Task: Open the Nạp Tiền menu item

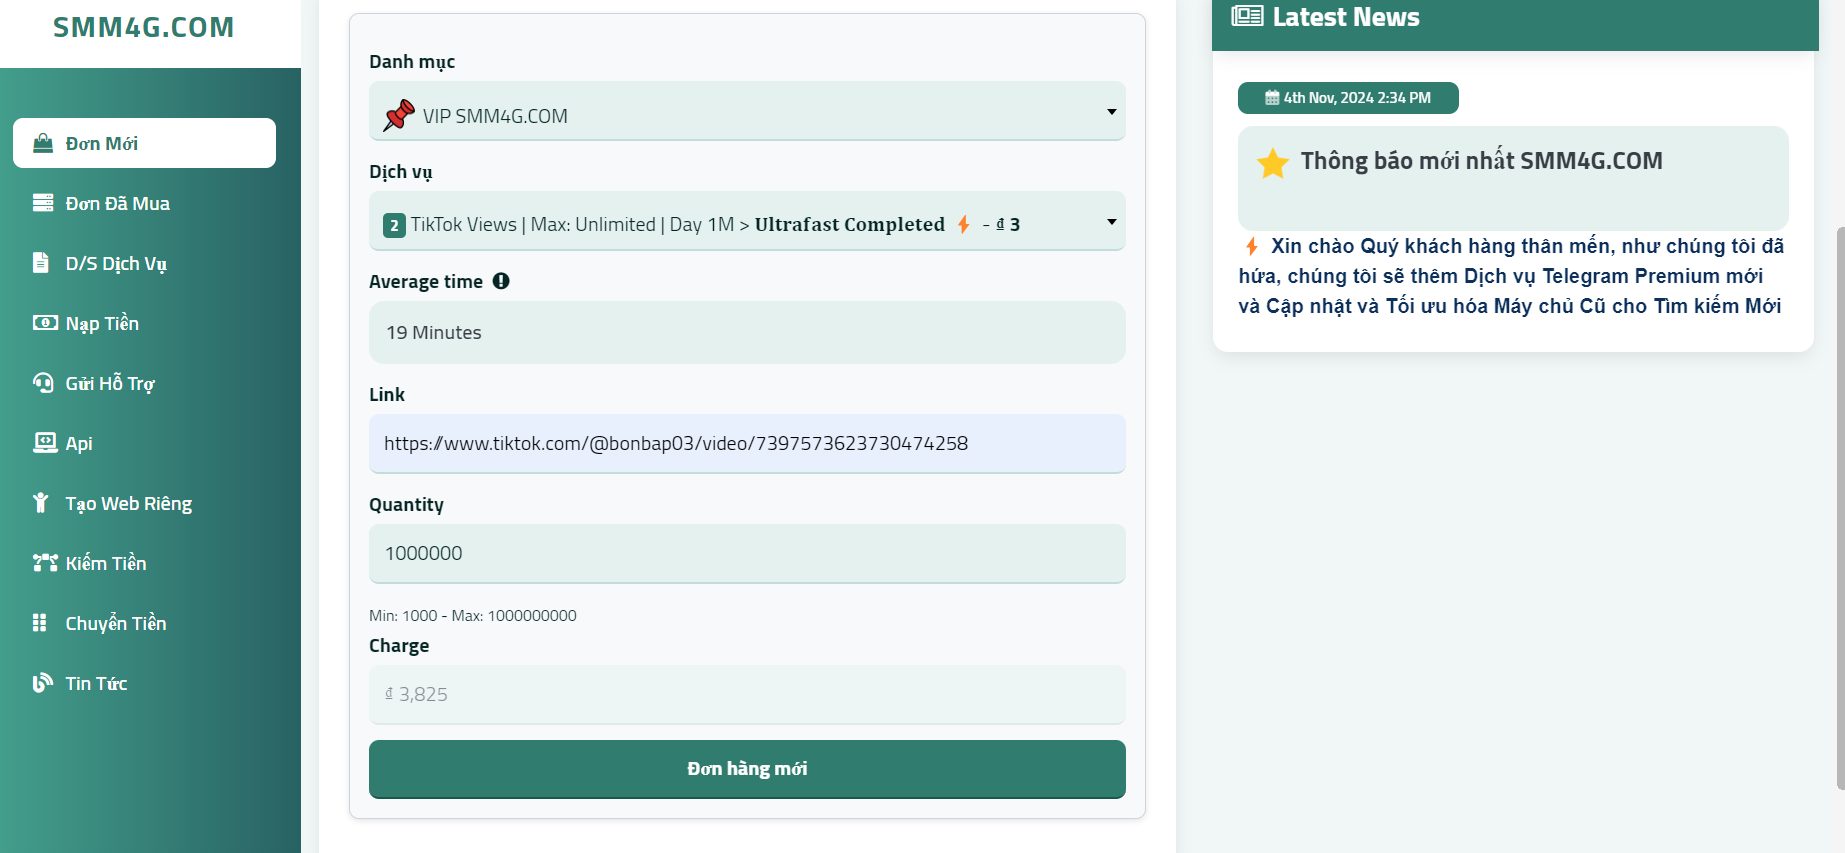Action: point(144,323)
